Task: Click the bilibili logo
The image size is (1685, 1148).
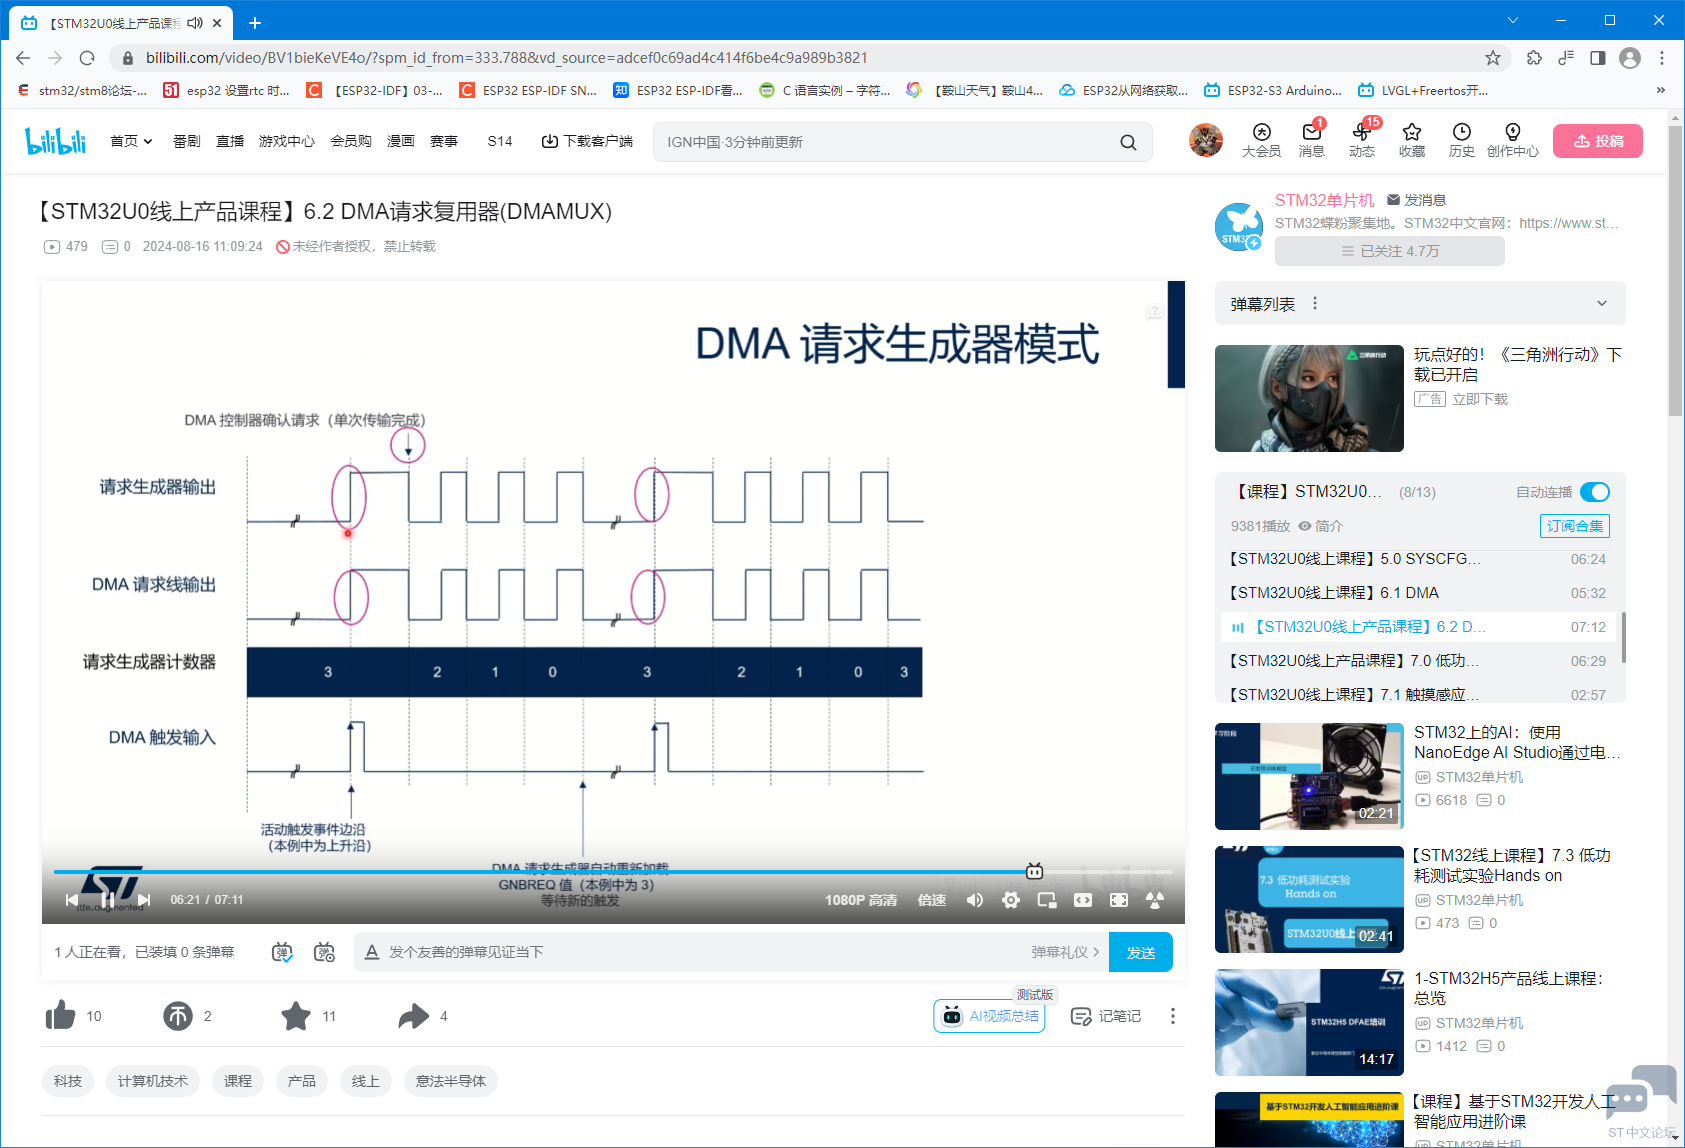Action: tap(56, 141)
